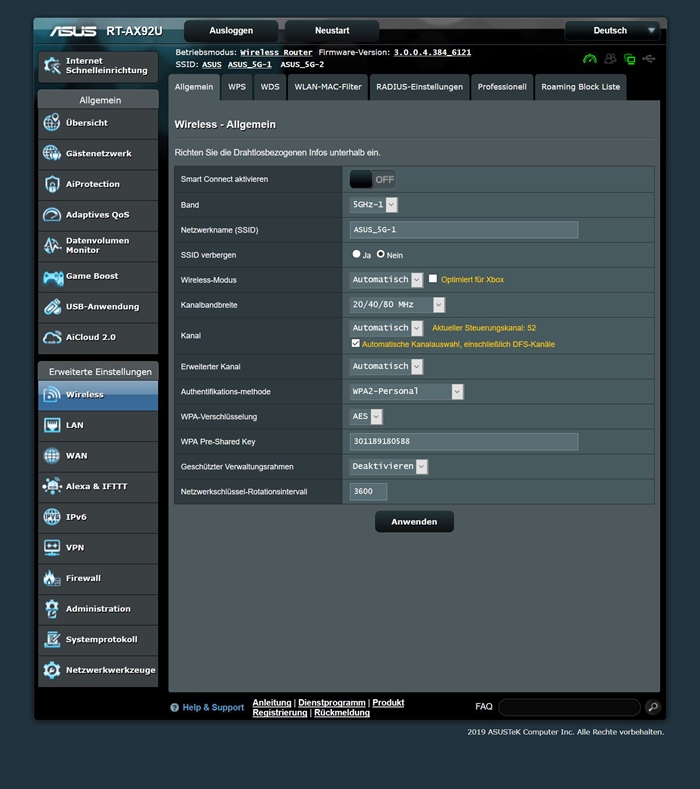The height and width of the screenshot is (789, 700).
Task: Select the Allgemein tab
Action: [x=194, y=87]
